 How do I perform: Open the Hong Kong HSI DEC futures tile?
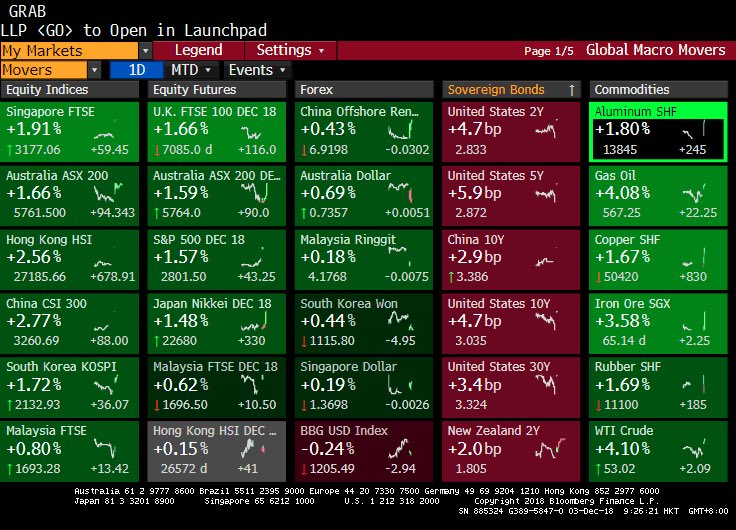pos(217,452)
